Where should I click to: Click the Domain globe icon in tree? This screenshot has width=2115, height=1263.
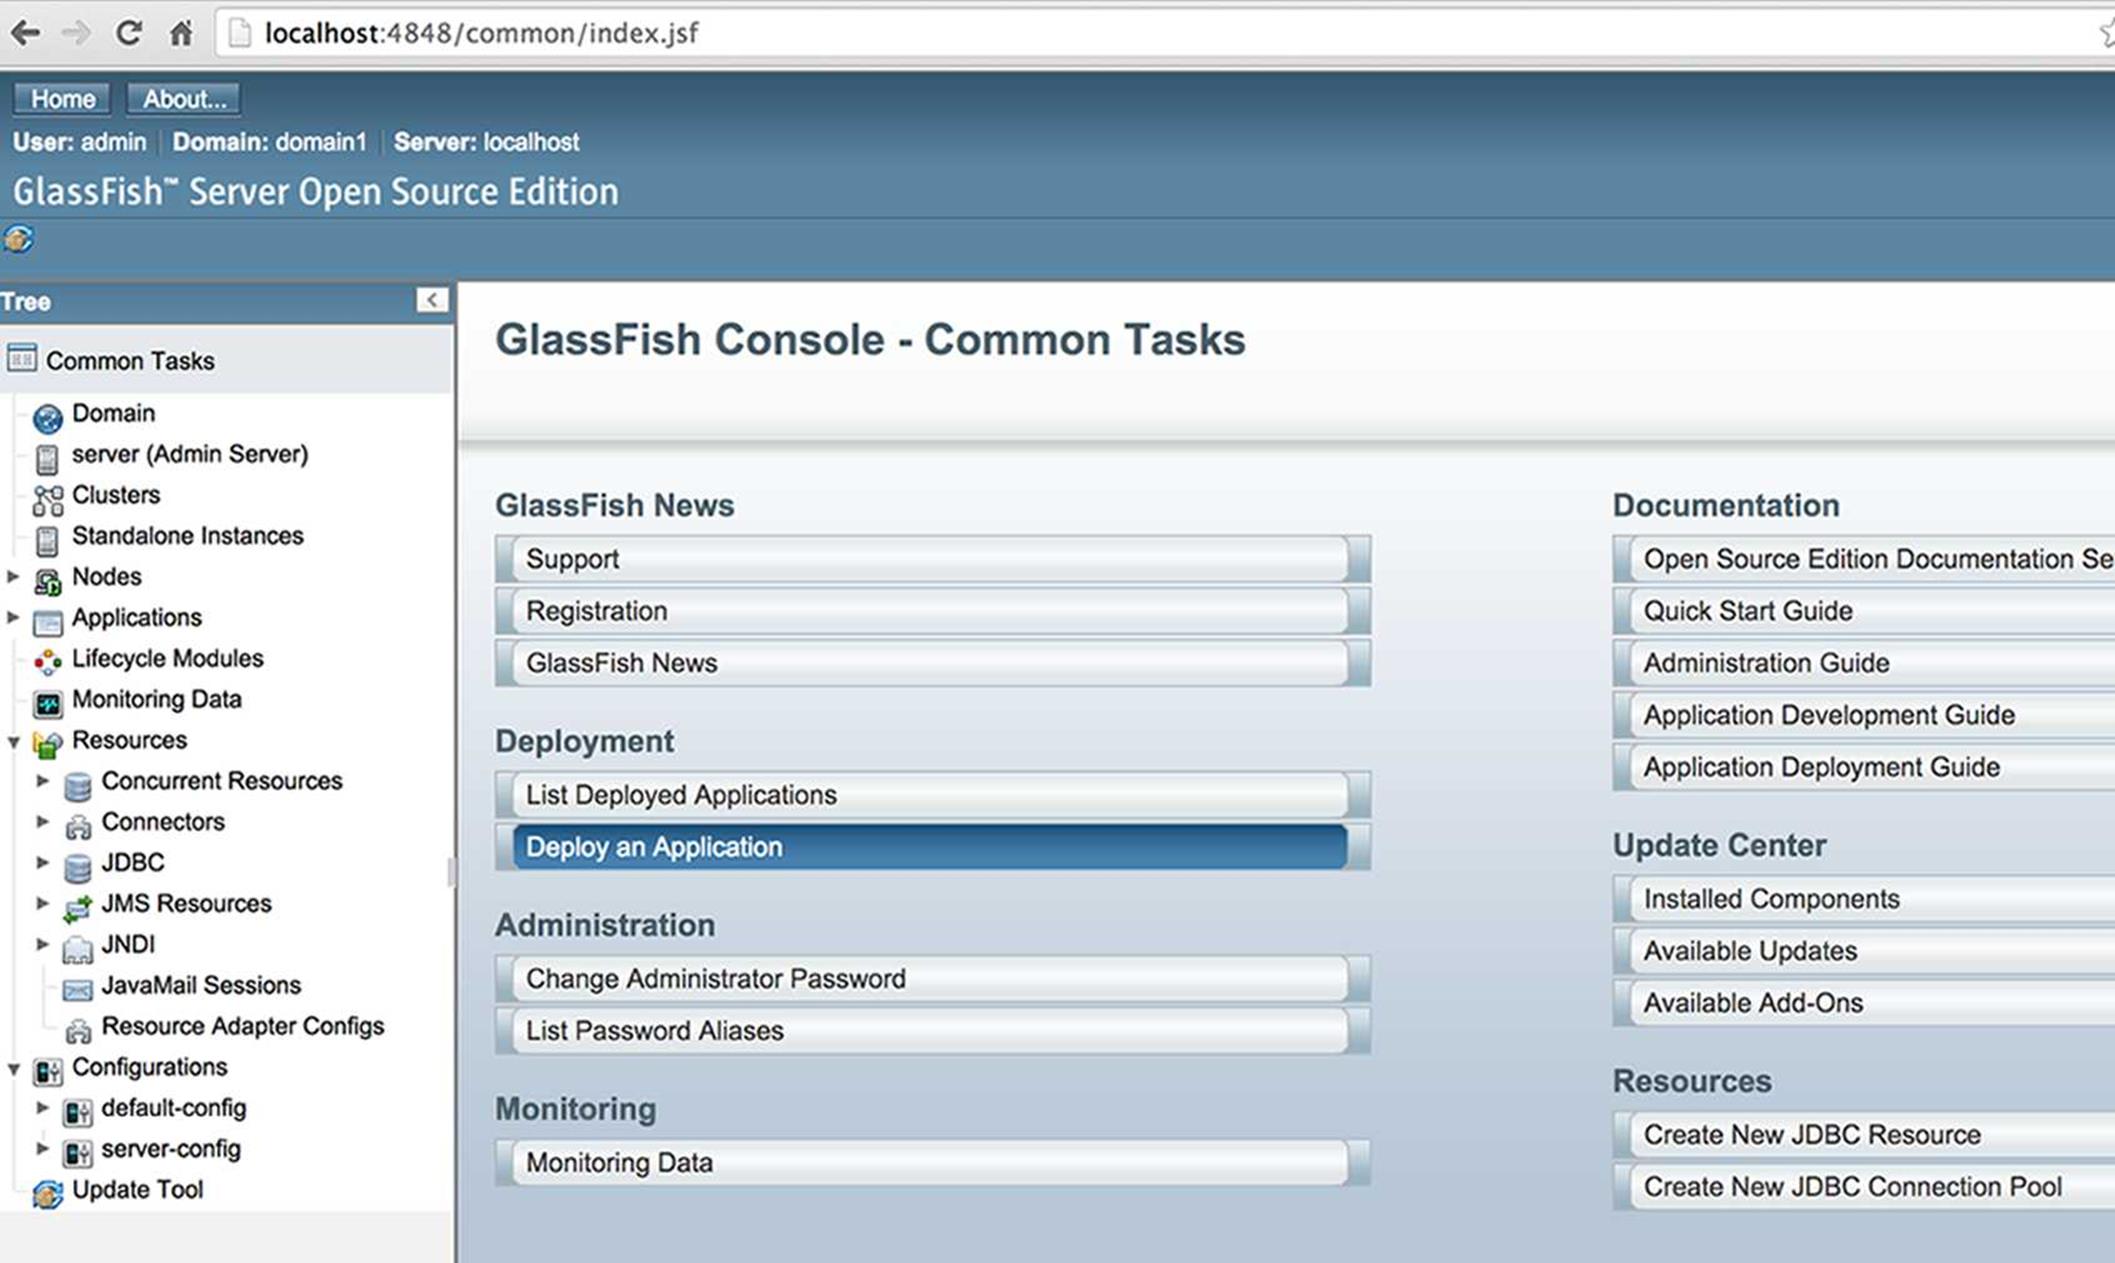tap(47, 416)
